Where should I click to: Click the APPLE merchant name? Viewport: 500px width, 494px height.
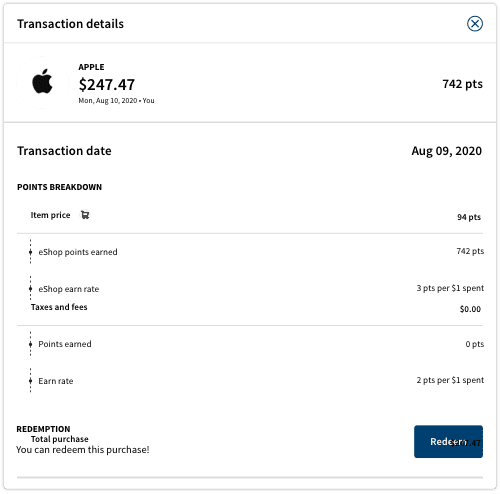91,67
